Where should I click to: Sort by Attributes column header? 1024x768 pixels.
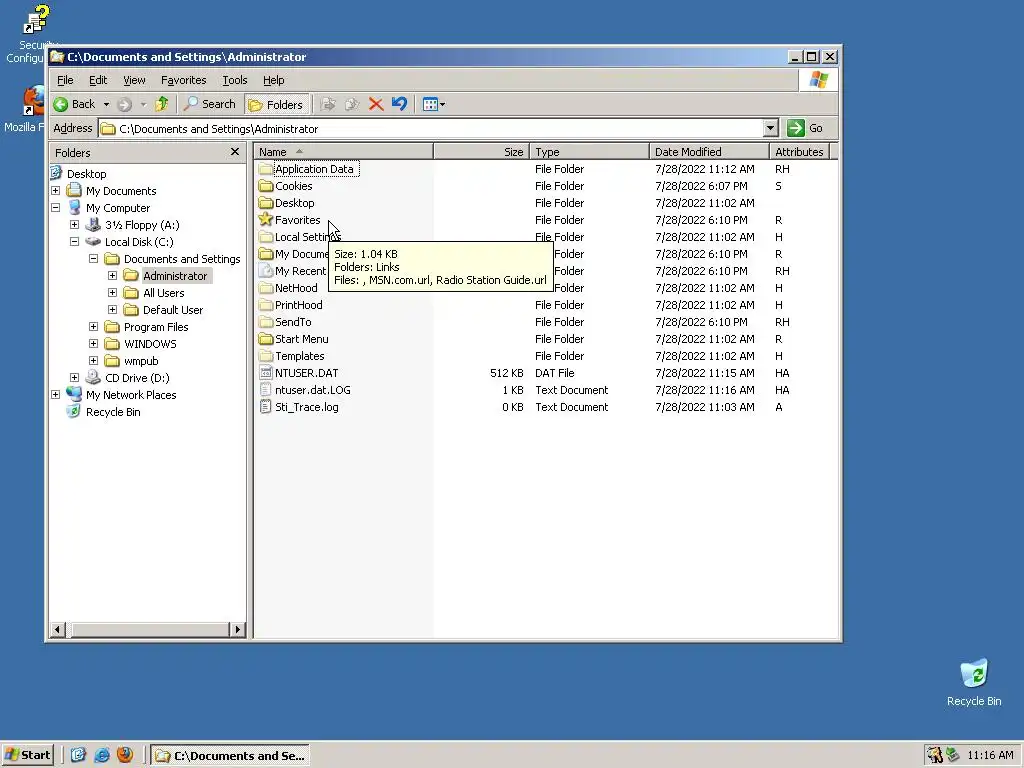(x=799, y=152)
